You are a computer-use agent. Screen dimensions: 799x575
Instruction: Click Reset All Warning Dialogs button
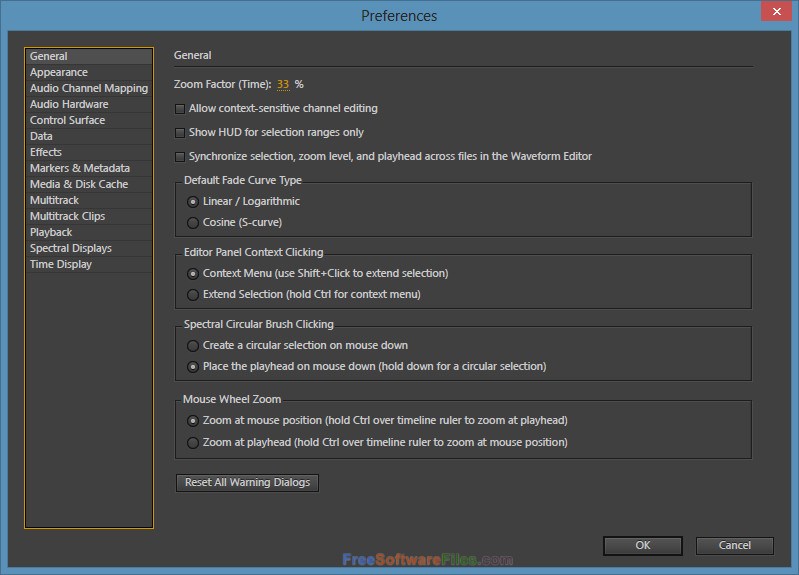tap(247, 482)
